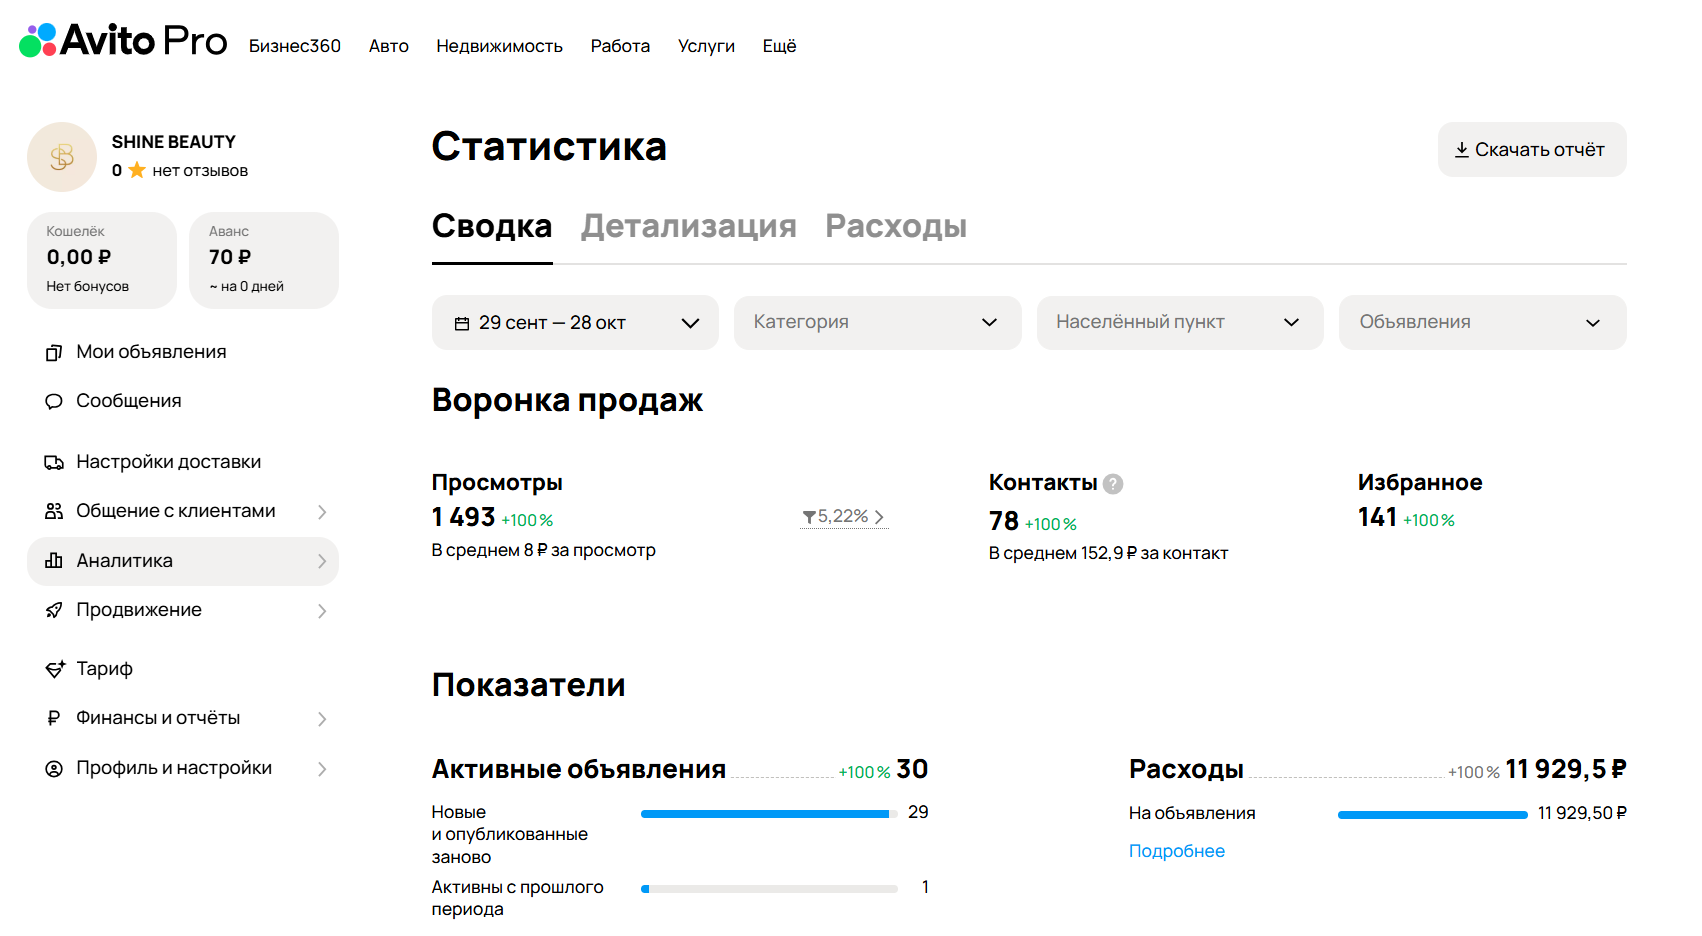
Task: Click the Избранное value 141
Action: [x=1377, y=517]
